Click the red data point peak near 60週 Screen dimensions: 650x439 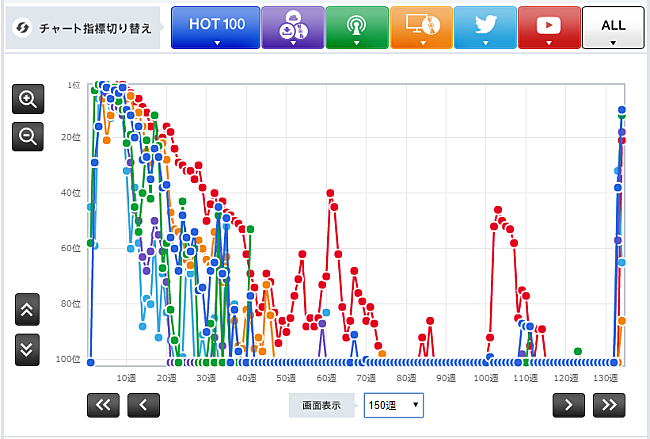(x=330, y=193)
